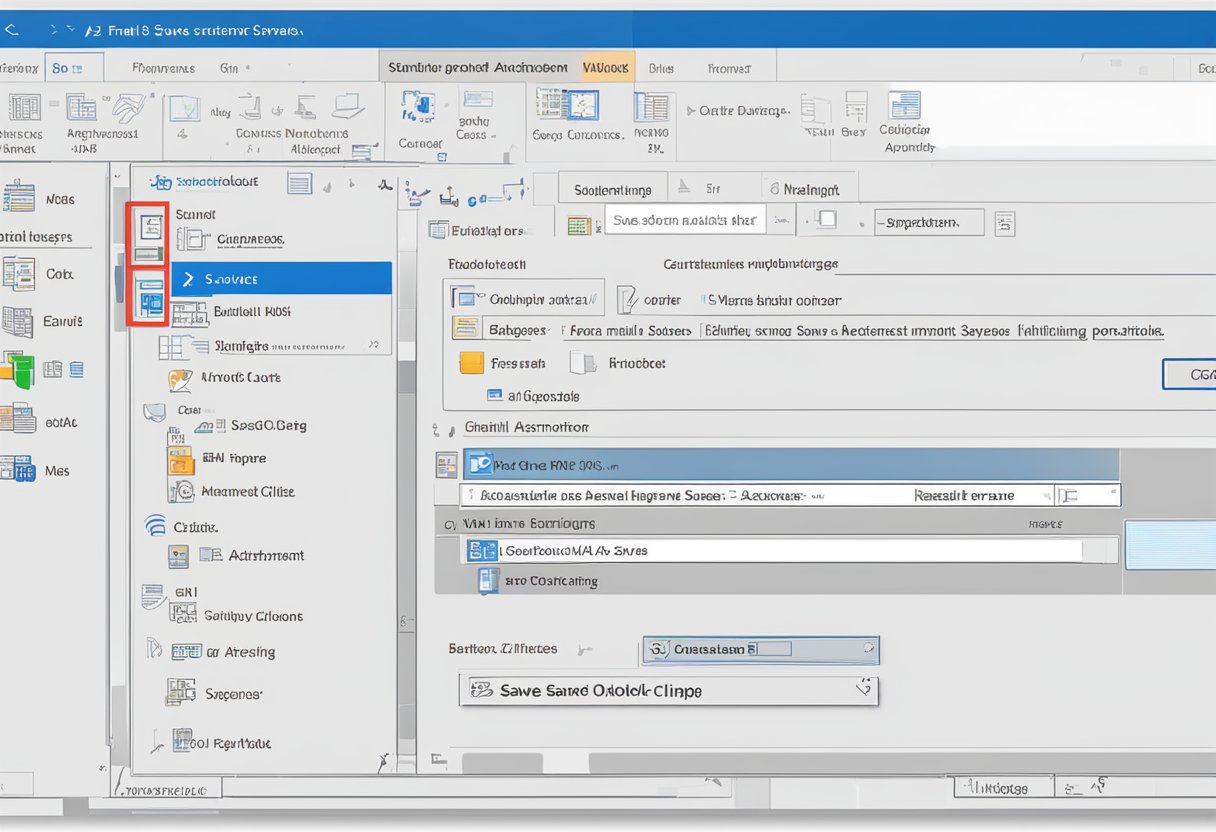The height and width of the screenshot is (832, 1216).
Task: Click the lower red-highlighted blue panel icon
Action: (x=149, y=296)
